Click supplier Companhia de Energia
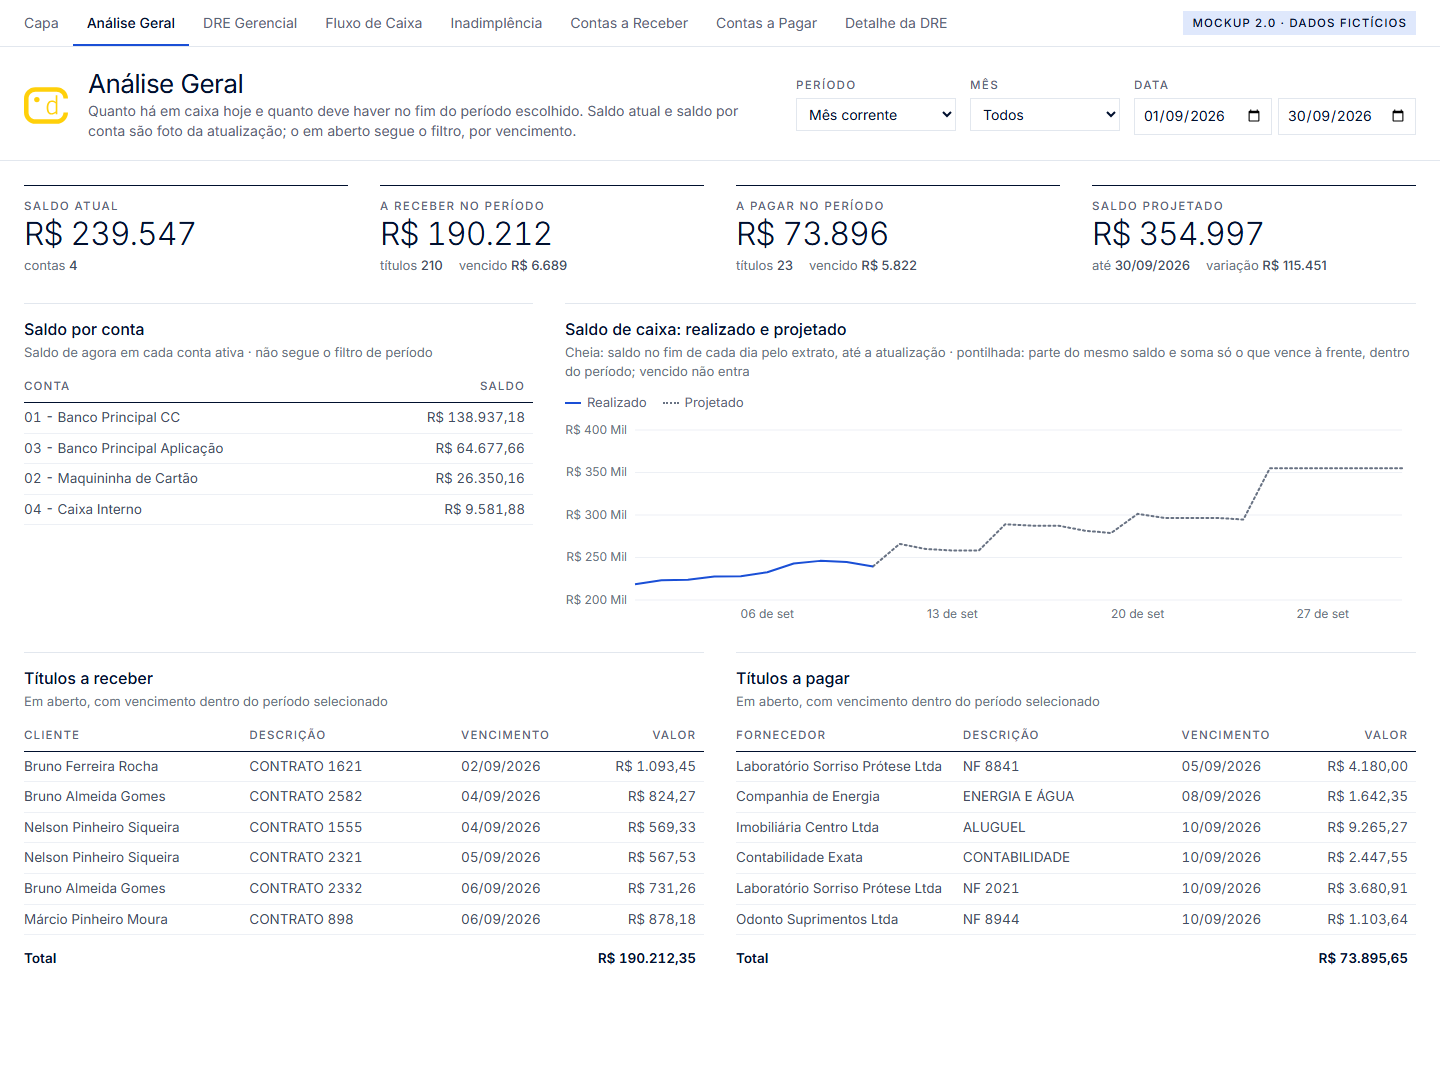The image size is (1440, 1080). 808,797
